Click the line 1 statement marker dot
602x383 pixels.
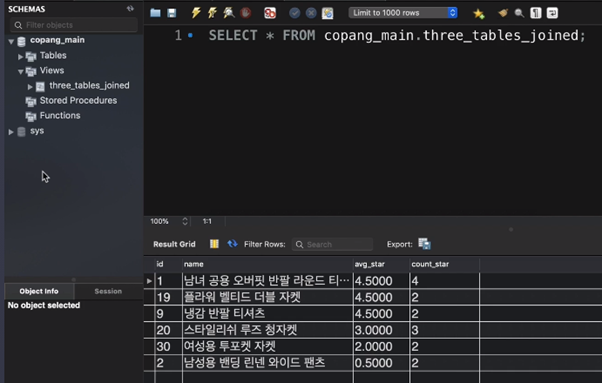click(190, 35)
